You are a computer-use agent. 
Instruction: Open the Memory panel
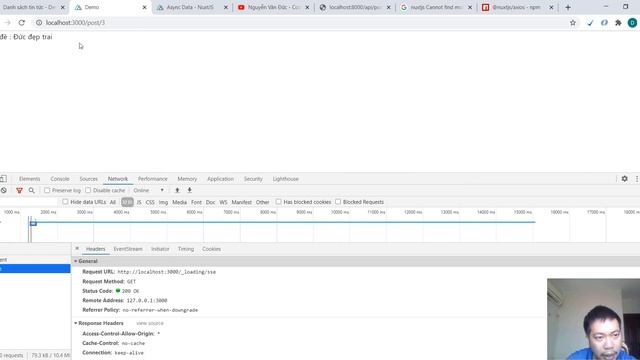coord(187,179)
